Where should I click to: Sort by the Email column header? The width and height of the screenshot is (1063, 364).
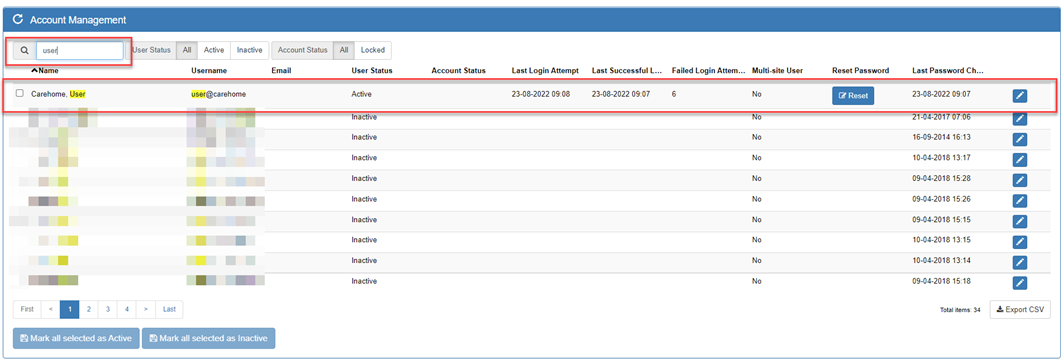point(281,70)
